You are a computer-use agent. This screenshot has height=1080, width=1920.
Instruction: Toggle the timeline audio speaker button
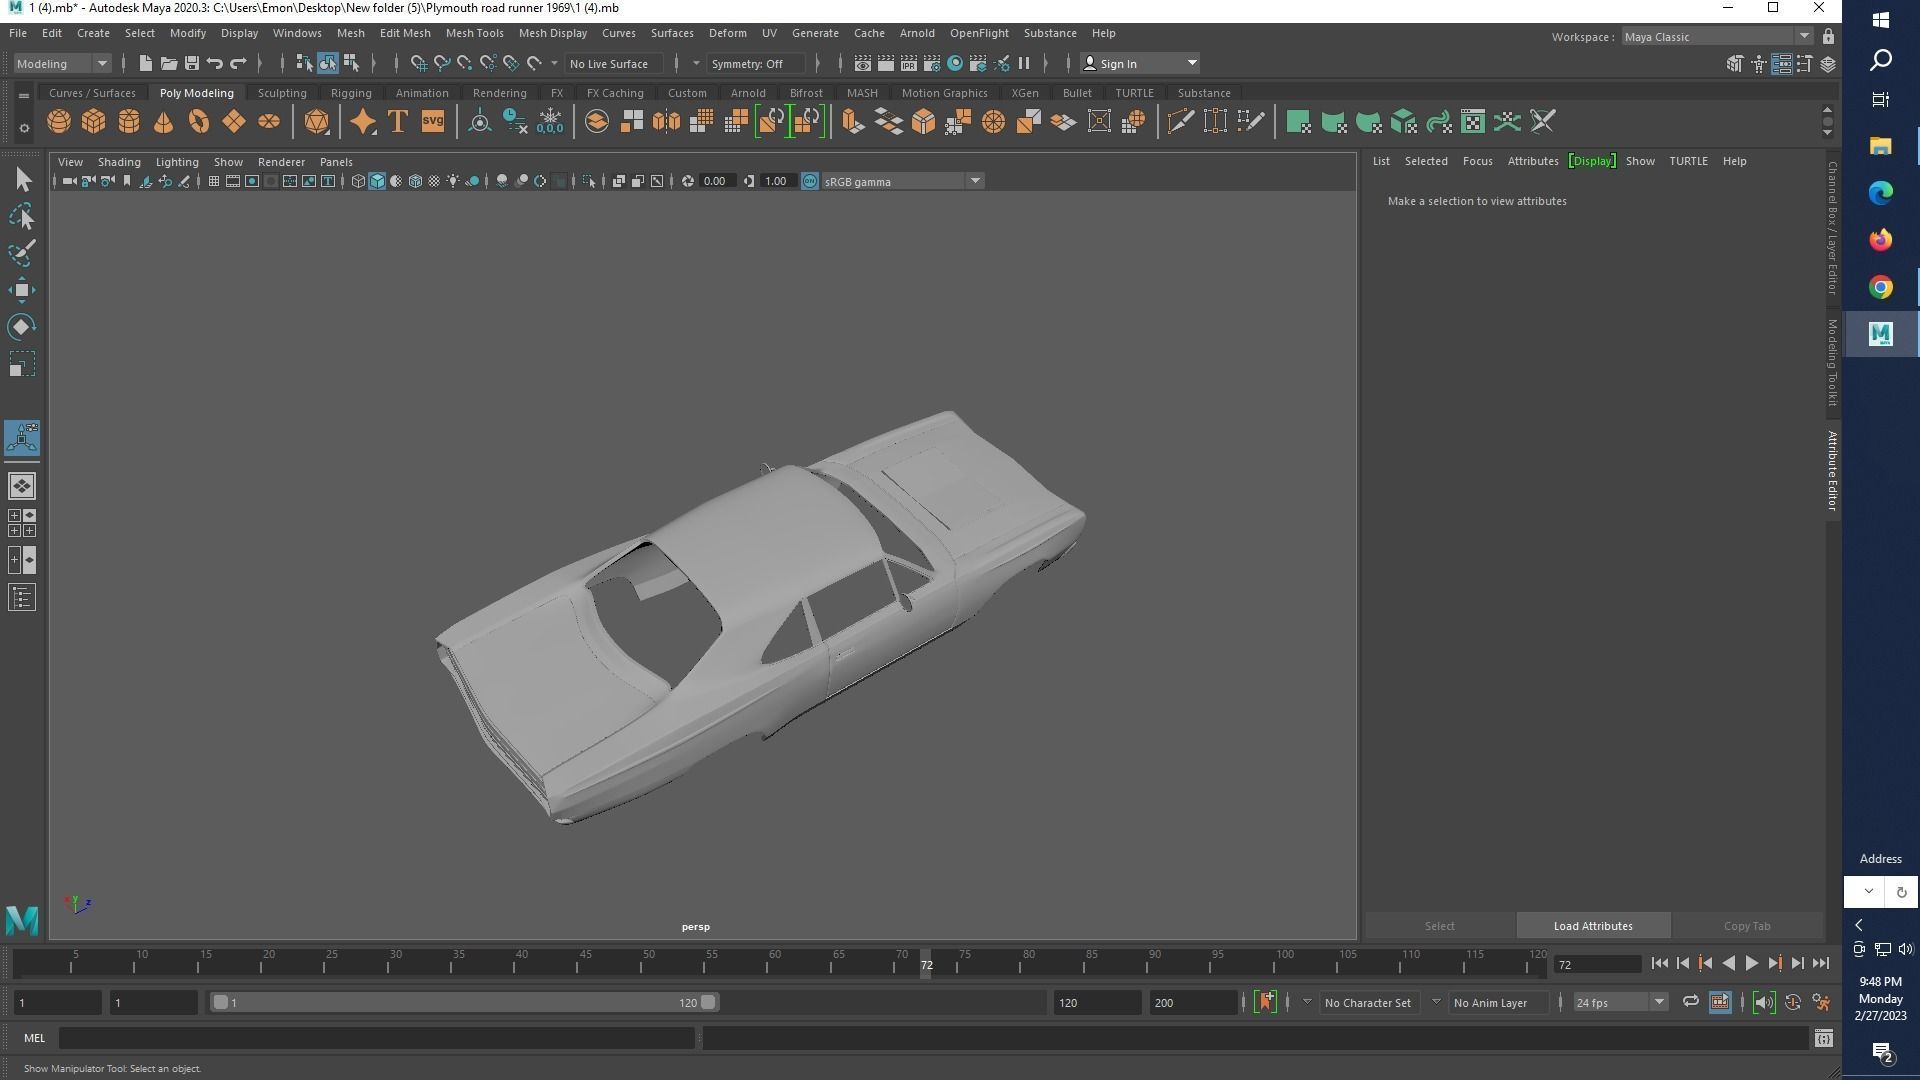point(1764,1003)
